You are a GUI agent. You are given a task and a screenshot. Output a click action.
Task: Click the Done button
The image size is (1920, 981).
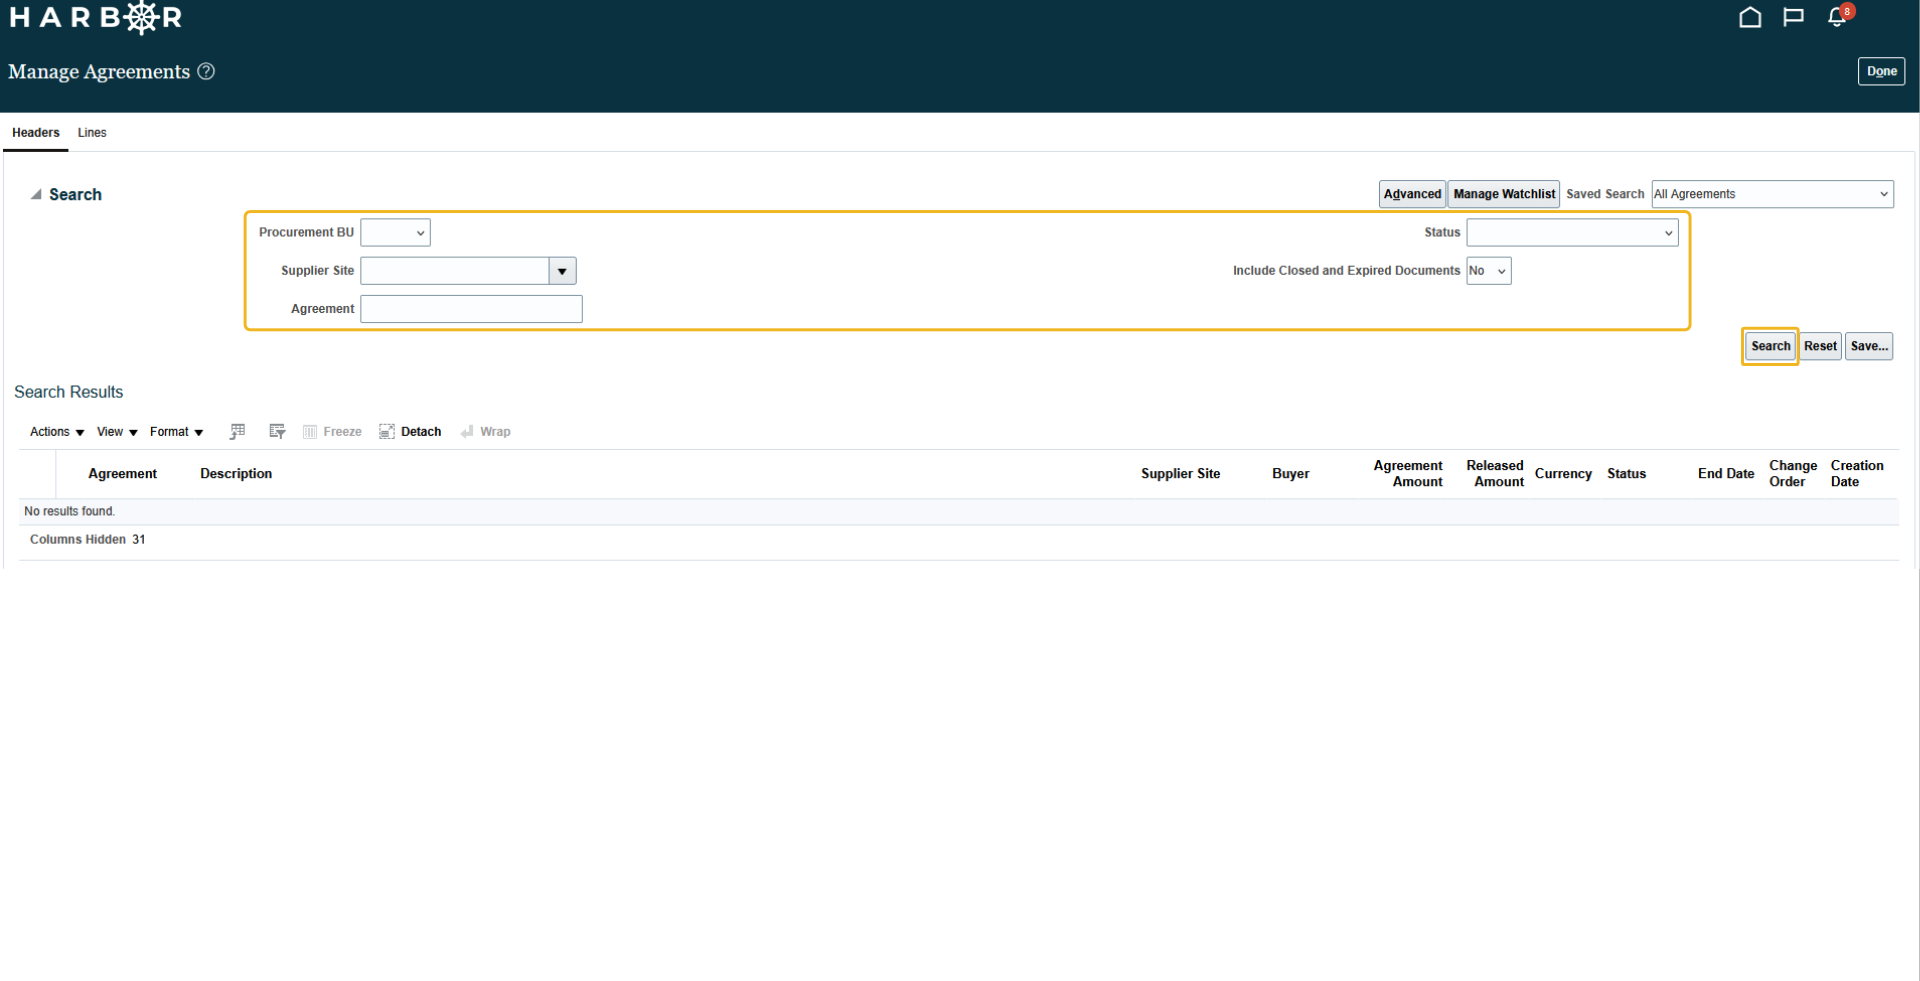[x=1881, y=71]
